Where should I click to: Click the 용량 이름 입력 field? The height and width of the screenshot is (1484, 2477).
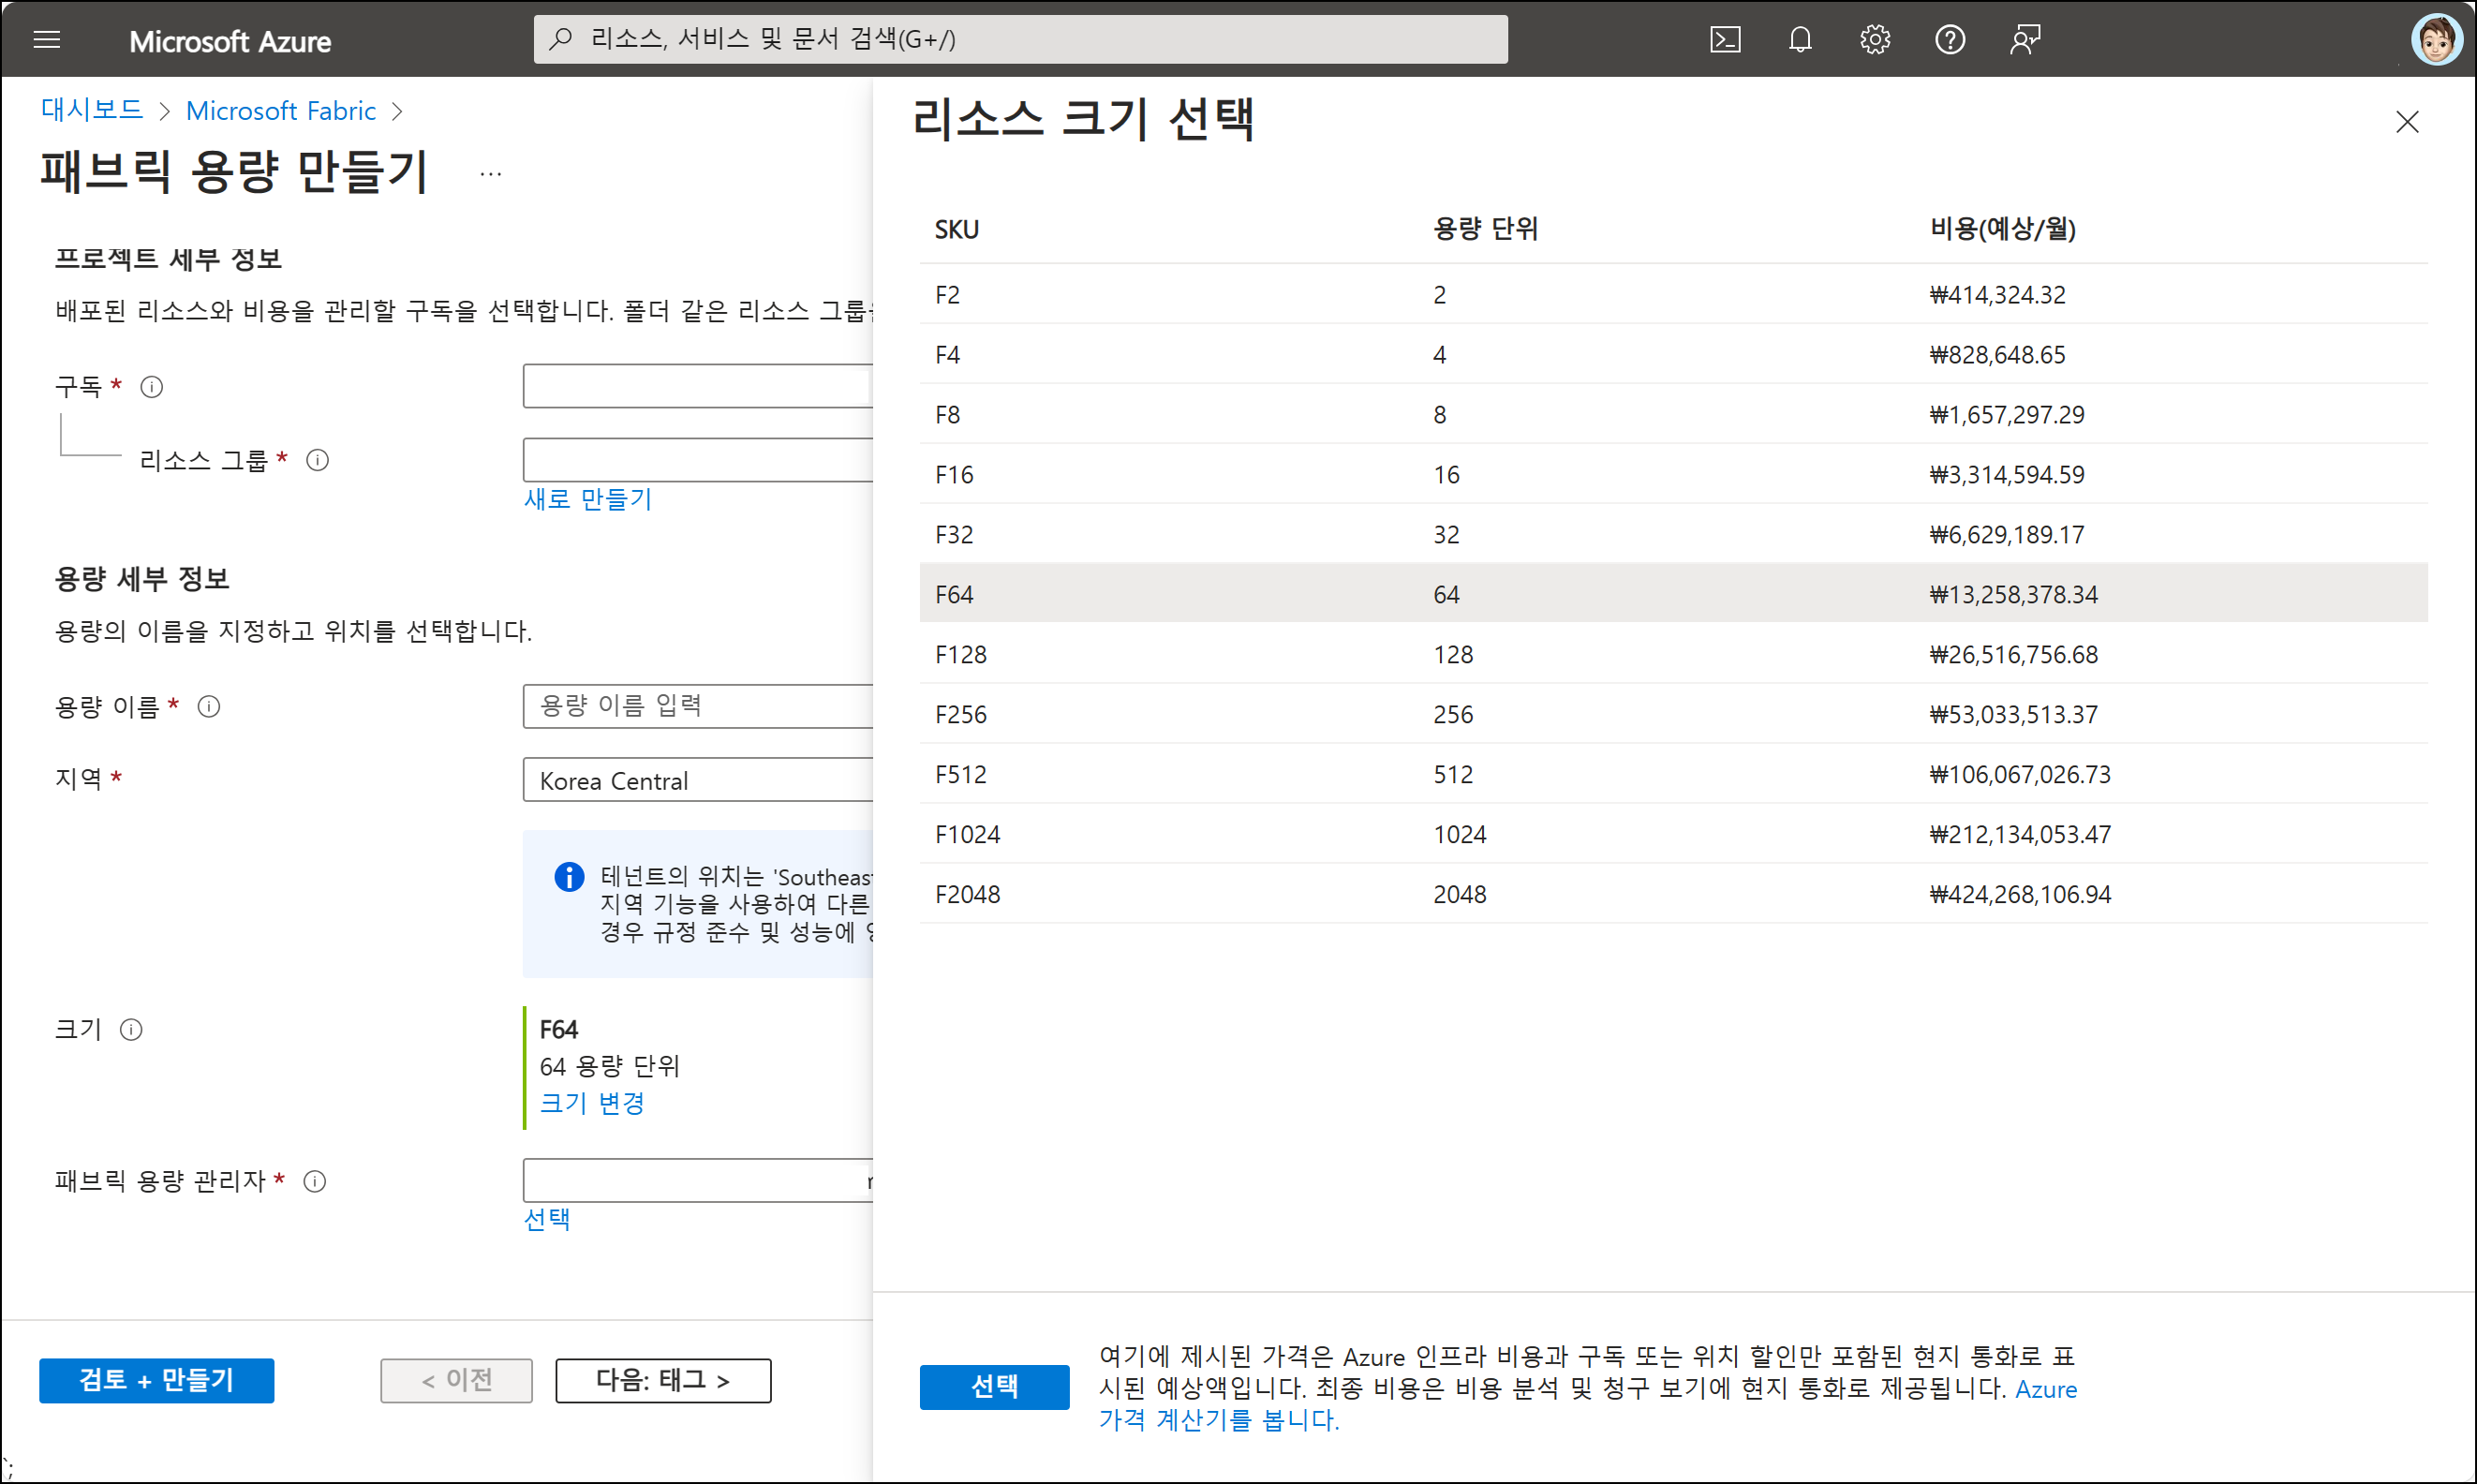tap(698, 706)
